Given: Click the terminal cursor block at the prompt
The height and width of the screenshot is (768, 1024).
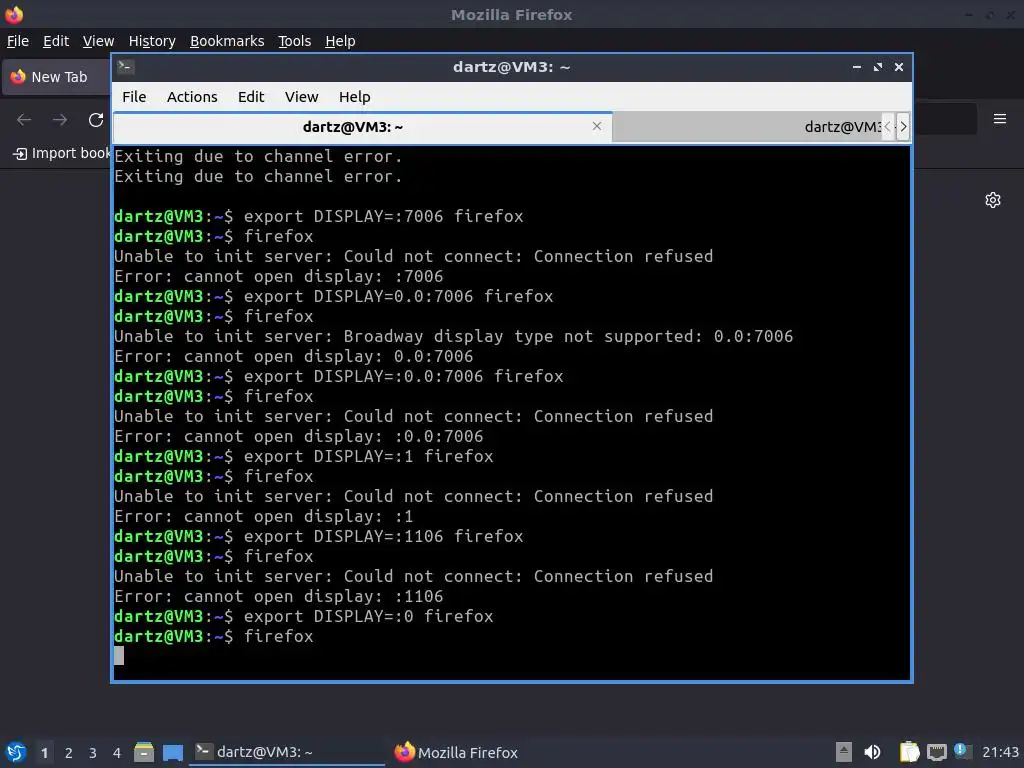Looking at the screenshot, I should coord(119,656).
